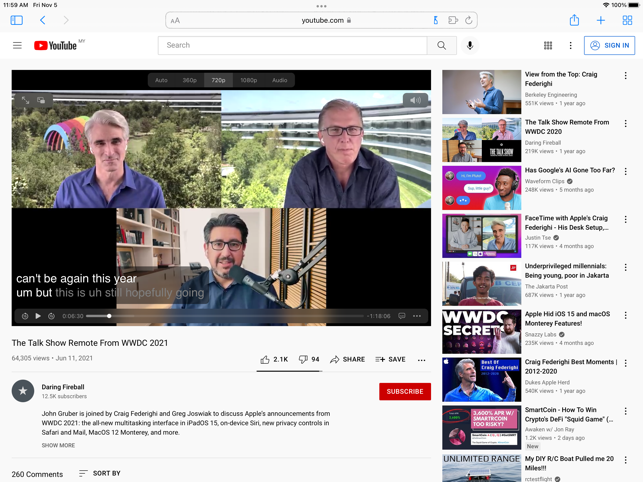Screen dimensions: 643x482
Task: Like the video with thumbs up
Action: click(273, 359)
